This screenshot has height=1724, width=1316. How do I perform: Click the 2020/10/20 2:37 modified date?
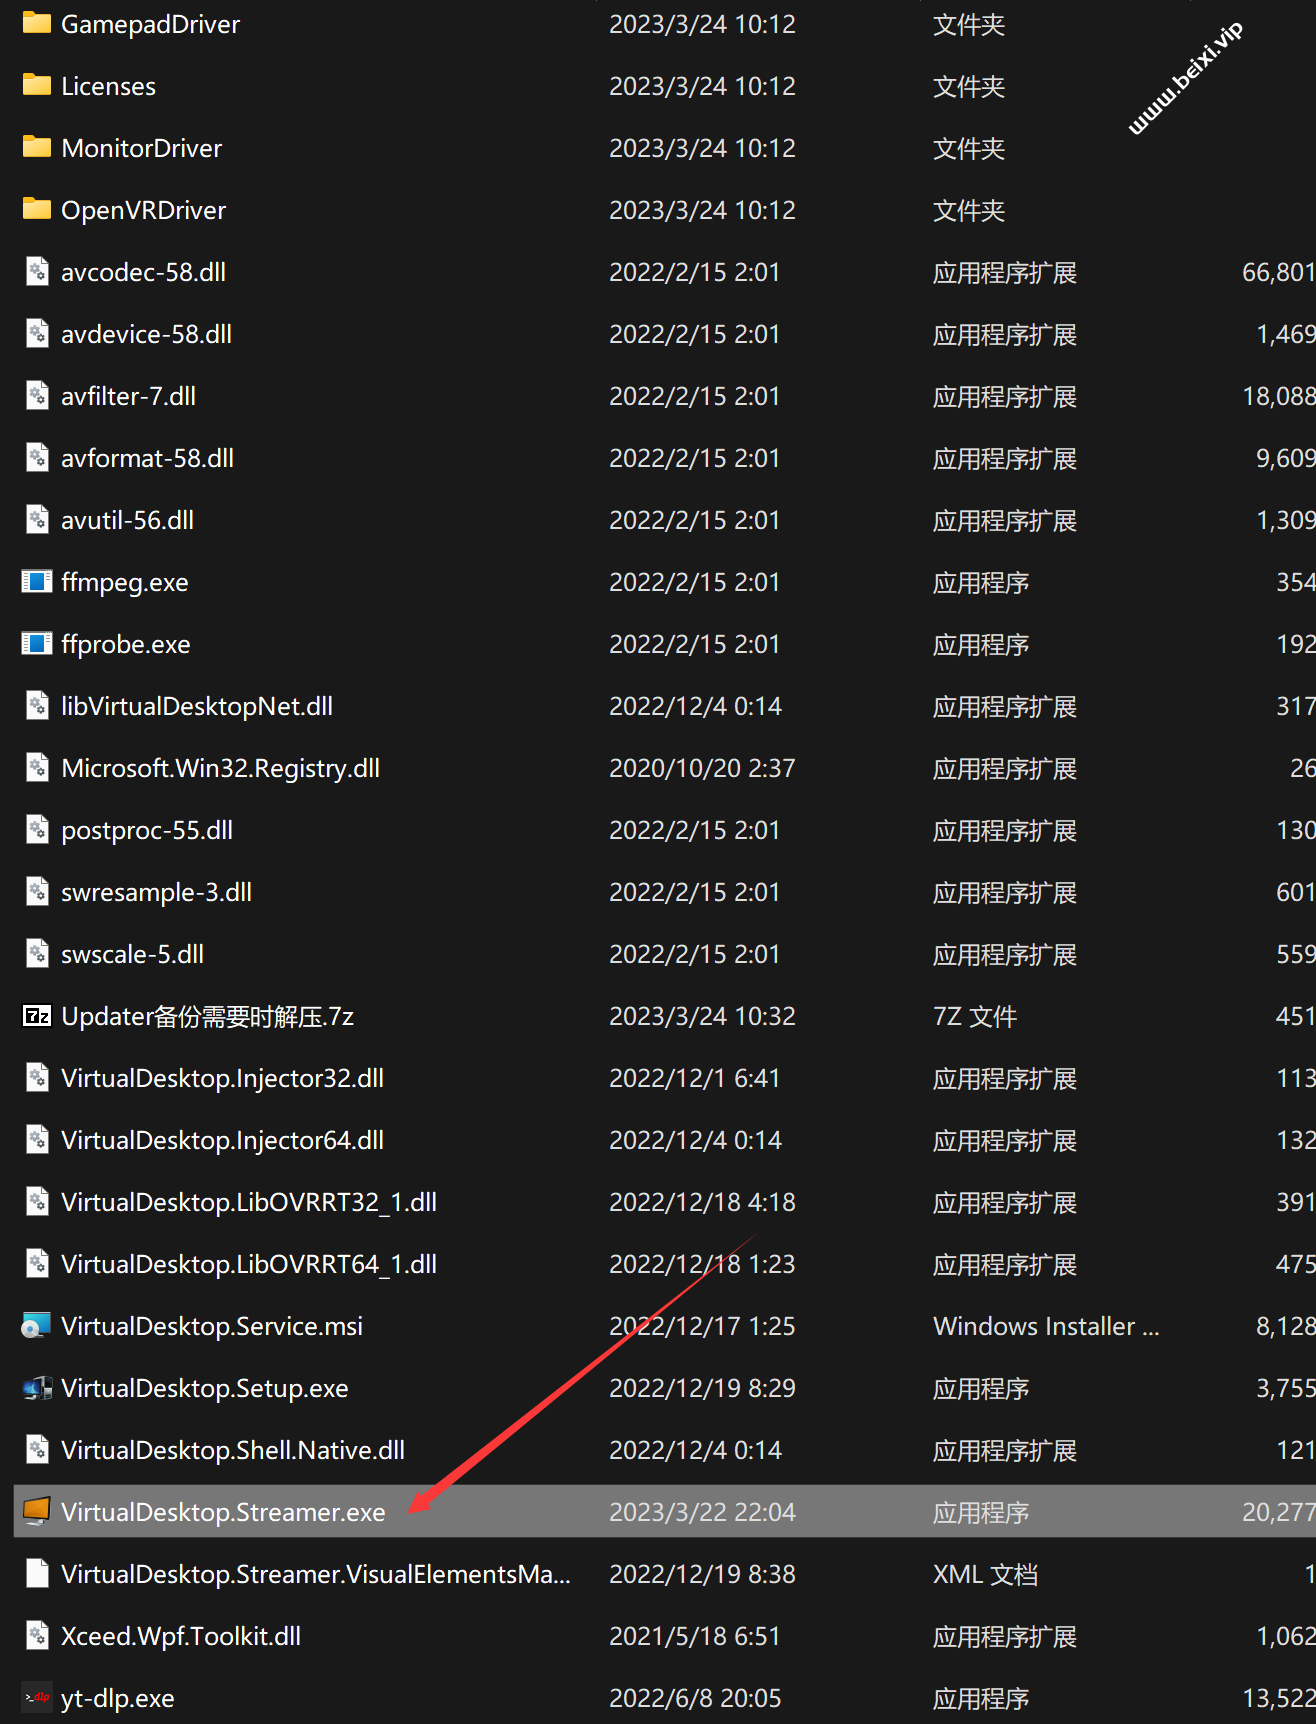click(x=702, y=768)
